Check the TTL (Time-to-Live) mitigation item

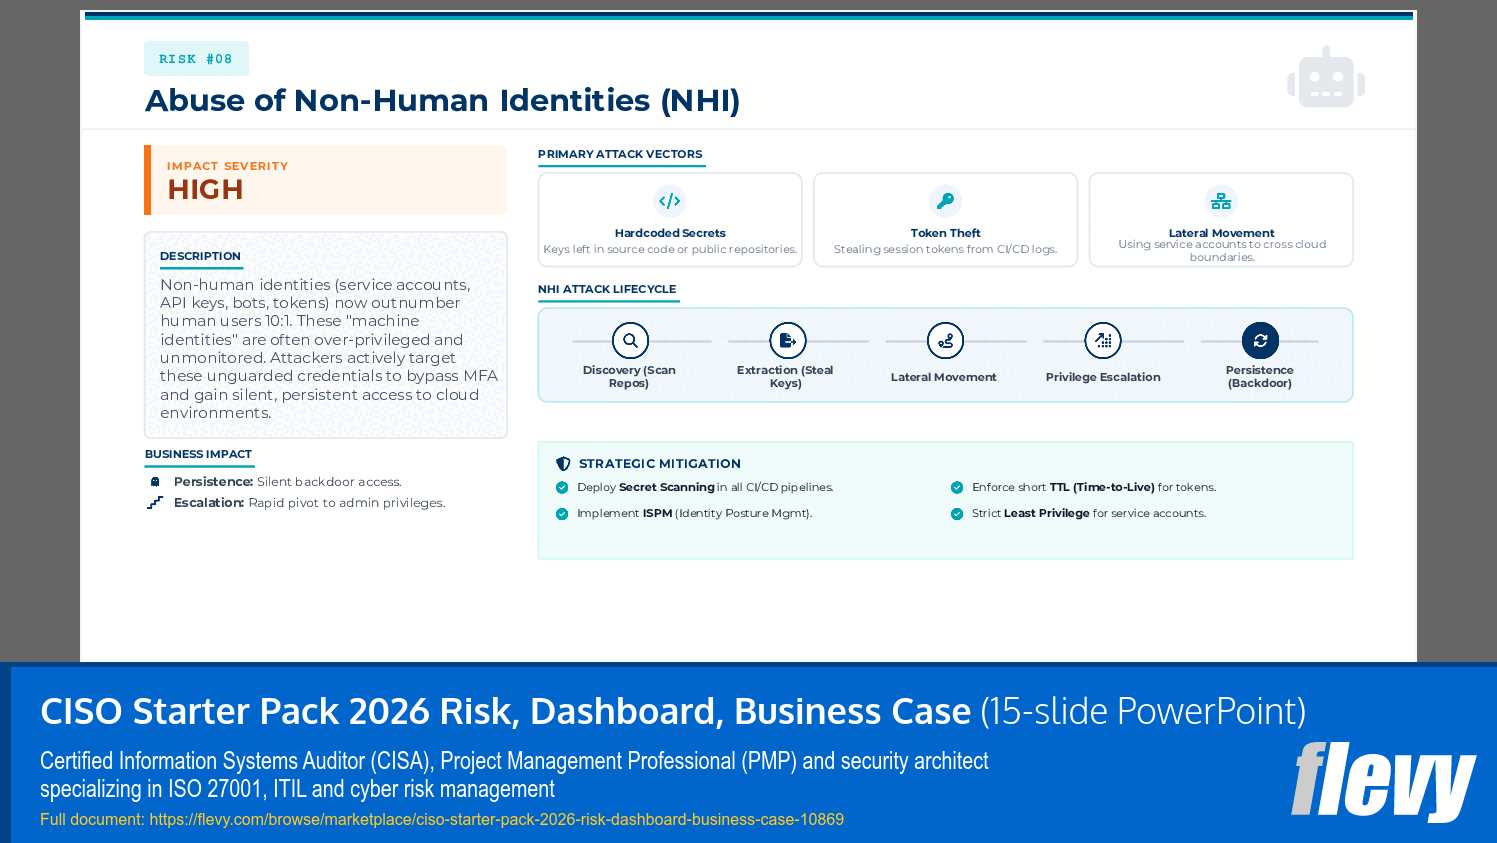(955, 487)
